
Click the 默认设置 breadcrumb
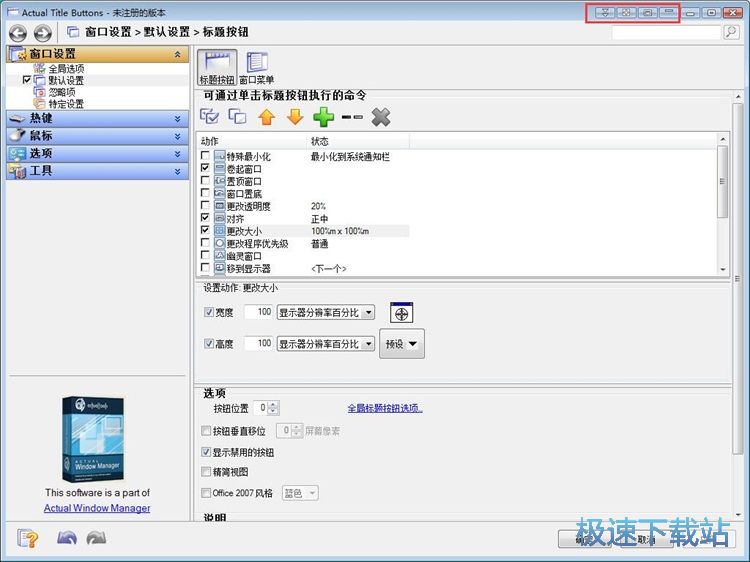tap(167, 32)
